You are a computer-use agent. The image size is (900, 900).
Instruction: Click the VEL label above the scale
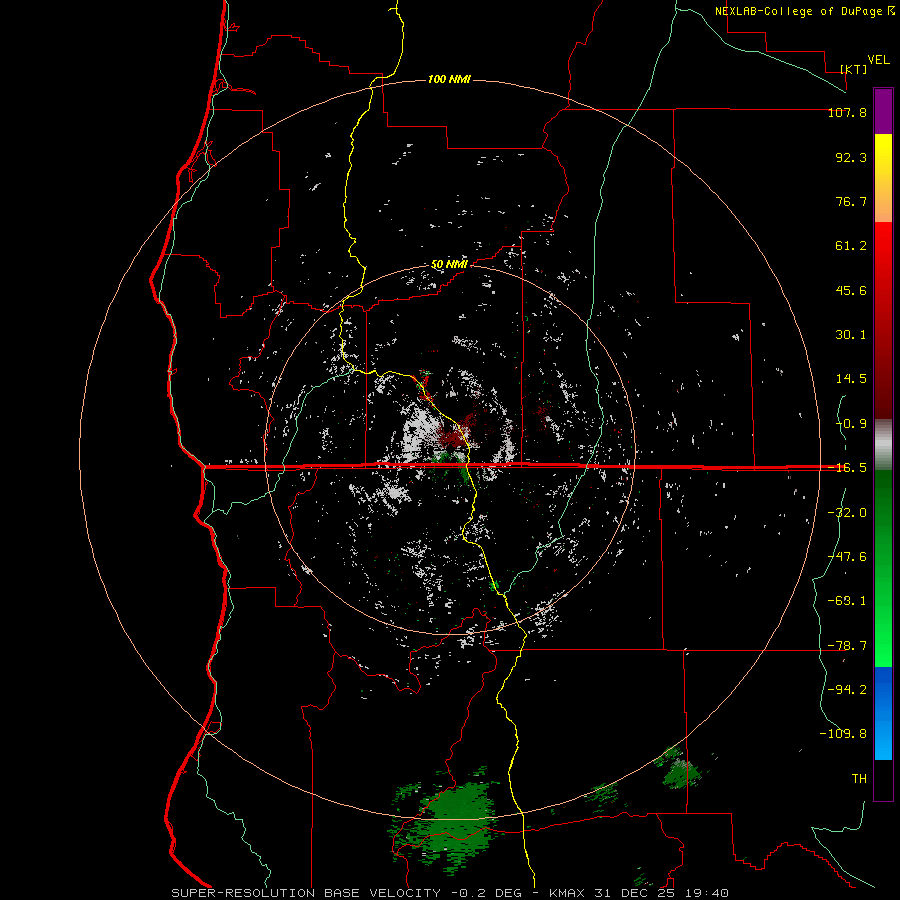(878, 60)
